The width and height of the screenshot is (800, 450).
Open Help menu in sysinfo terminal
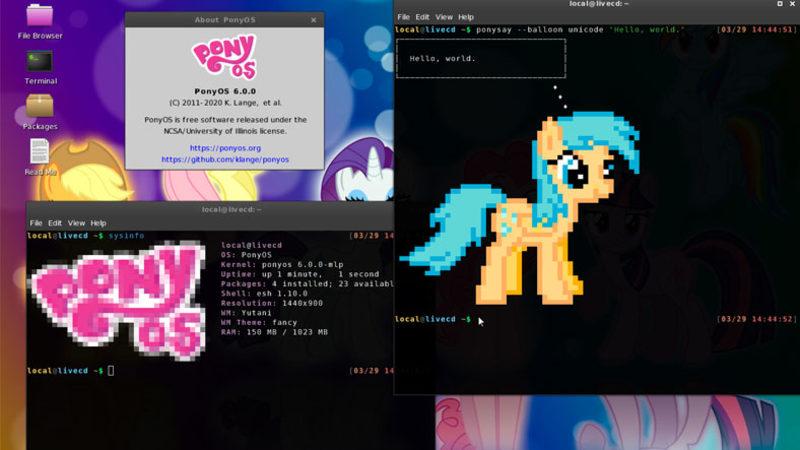[x=98, y=223]
